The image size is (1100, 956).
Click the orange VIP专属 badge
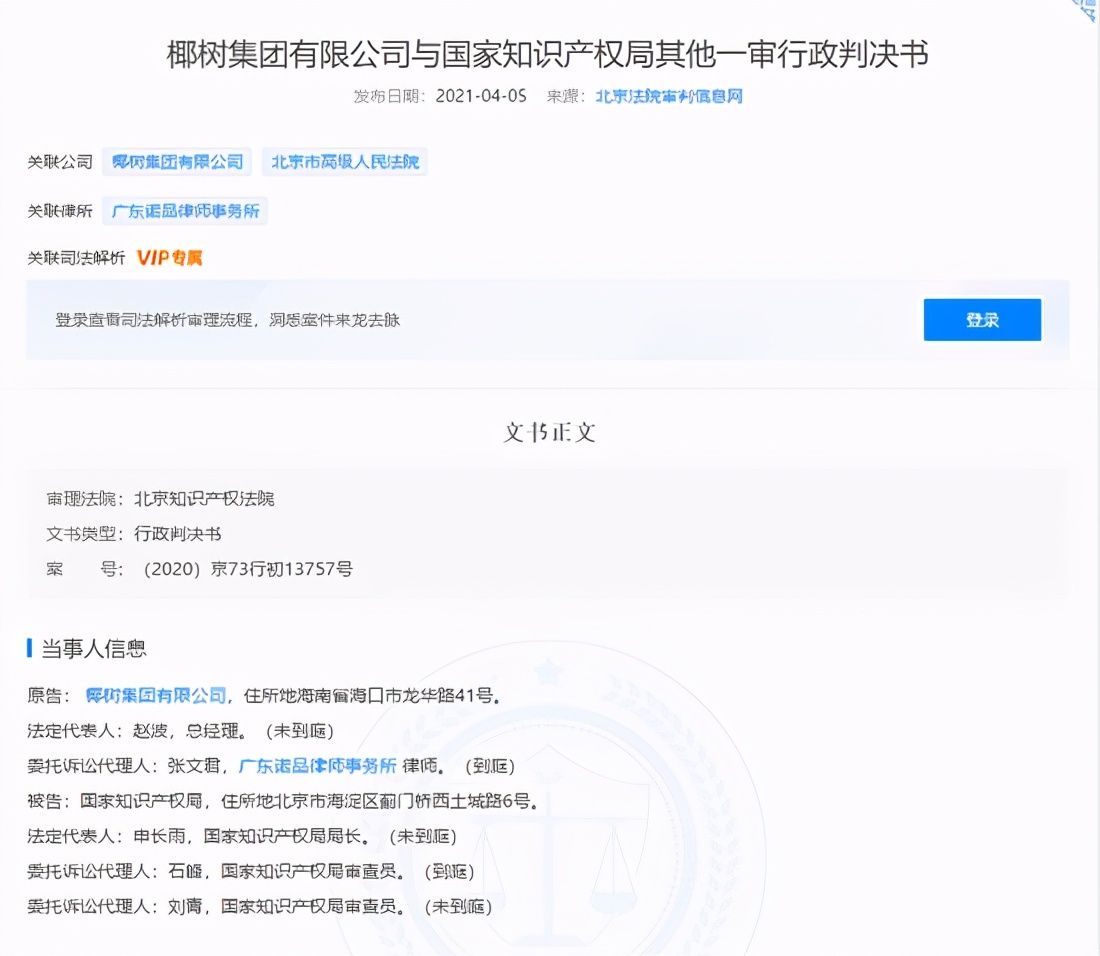169,258
